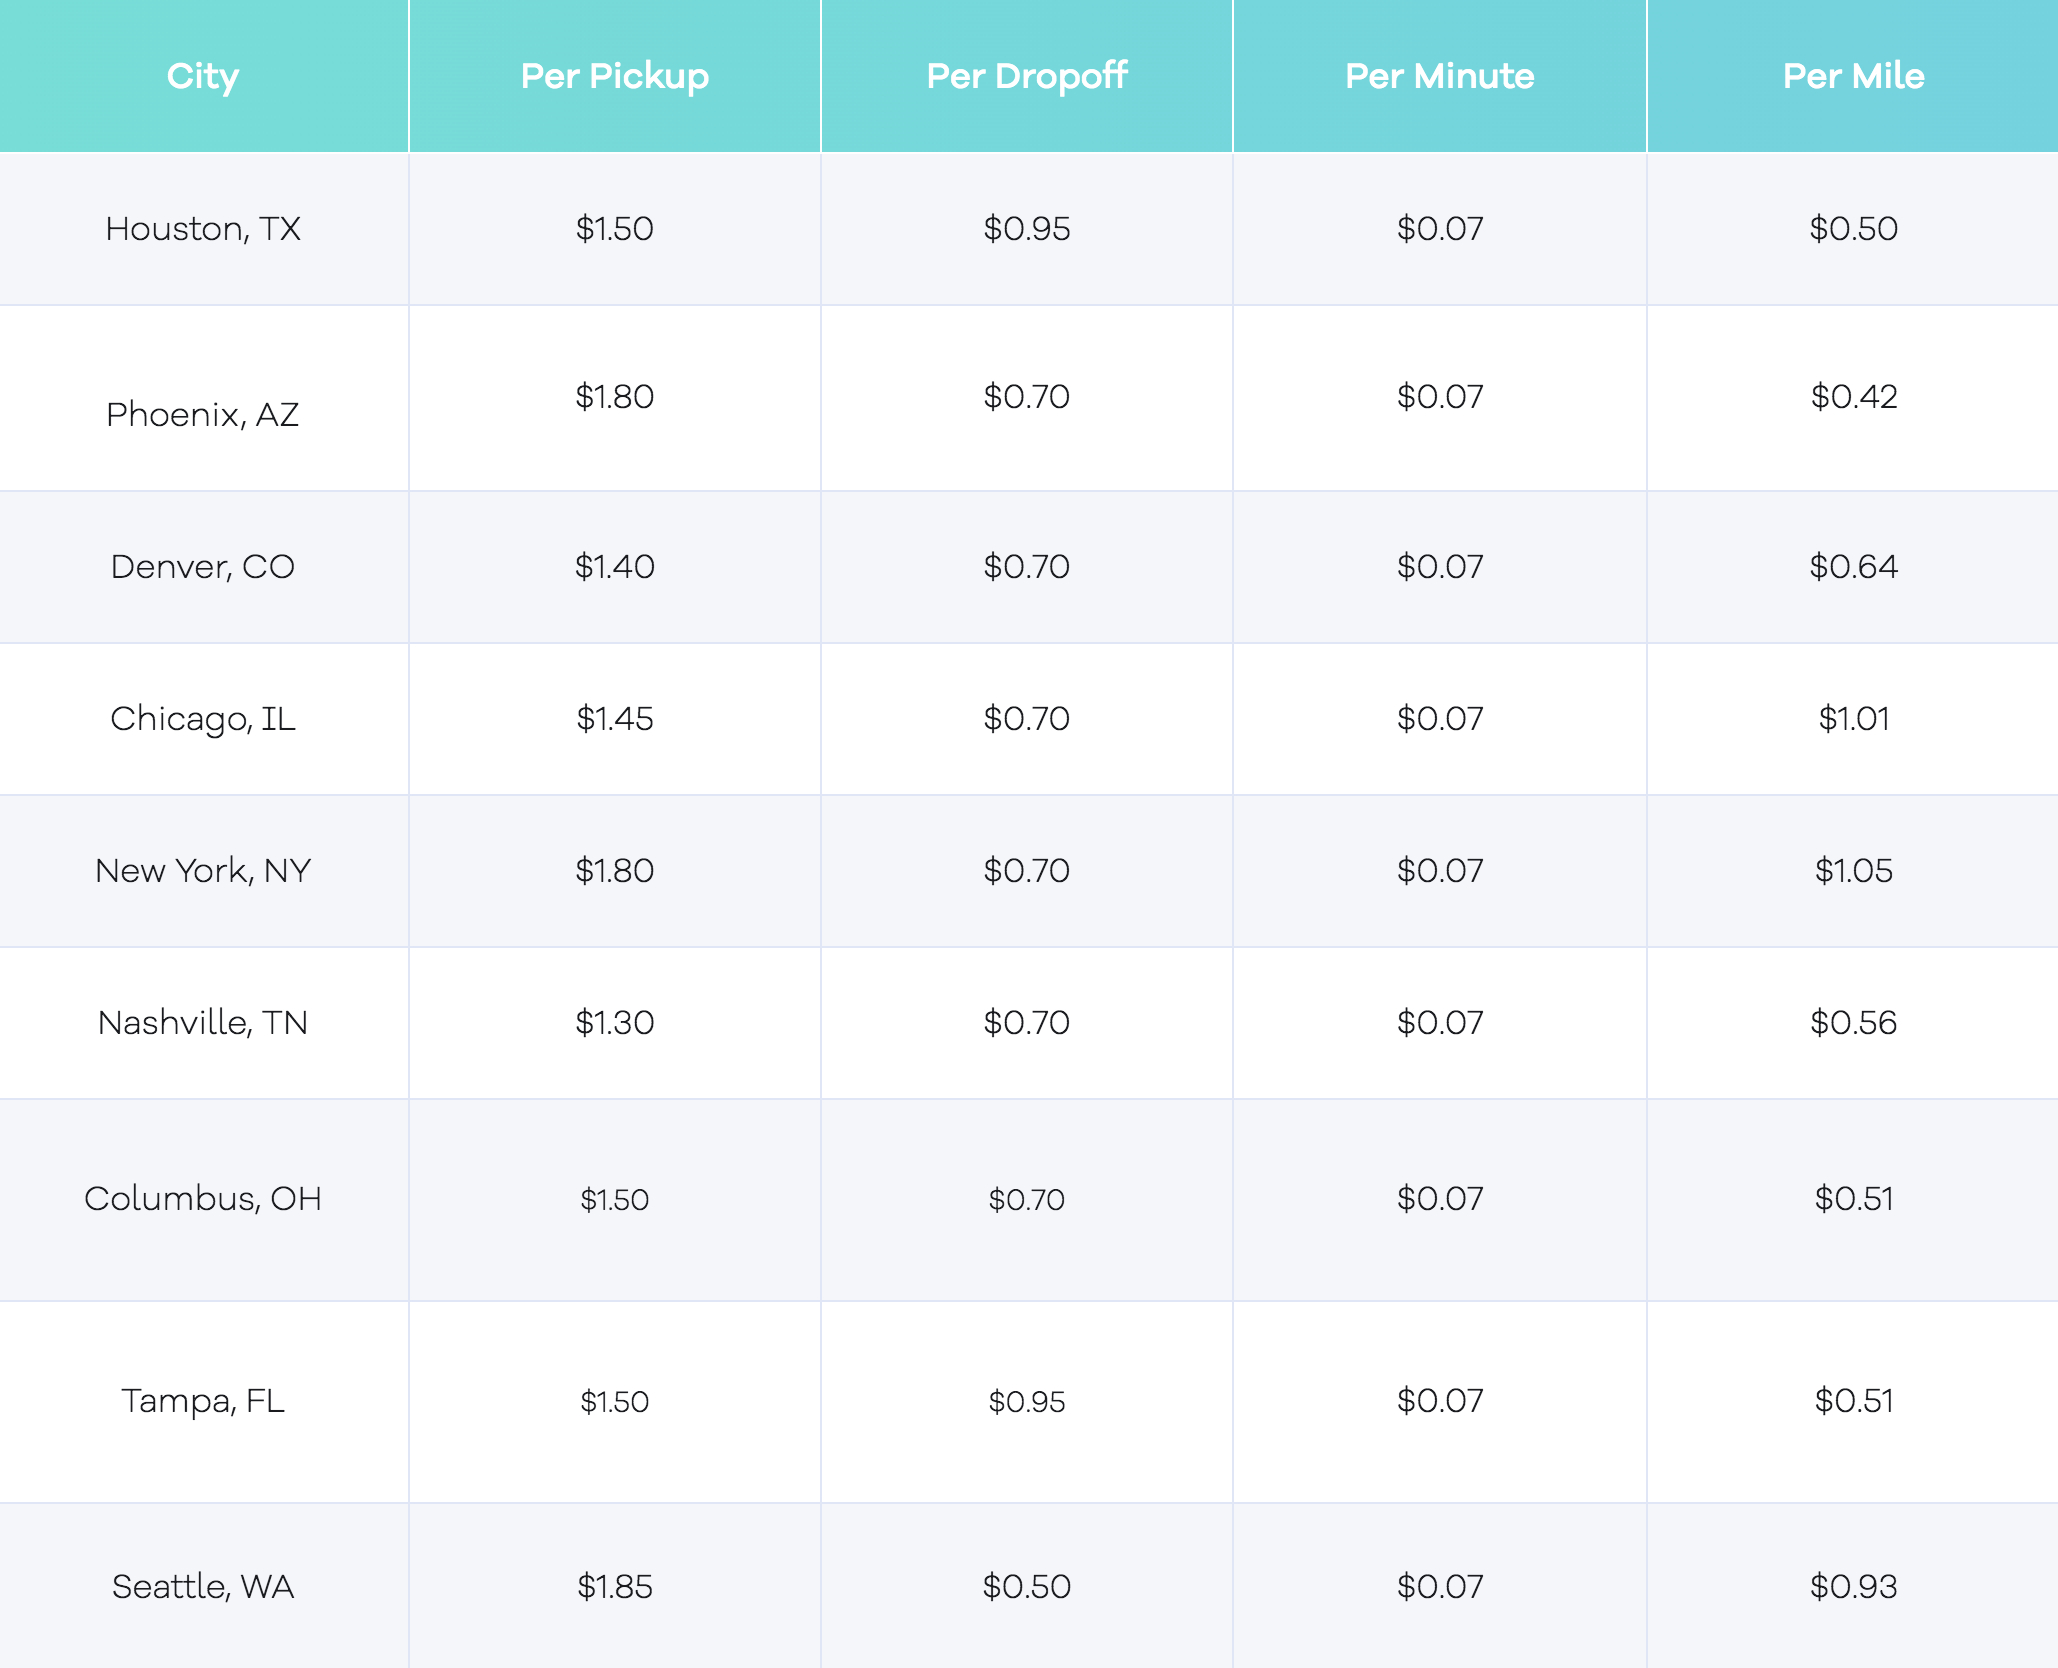Click Seattle's $1.85 per pickup value
The image size is (2058, 1668).
(x=615, y=1587)
